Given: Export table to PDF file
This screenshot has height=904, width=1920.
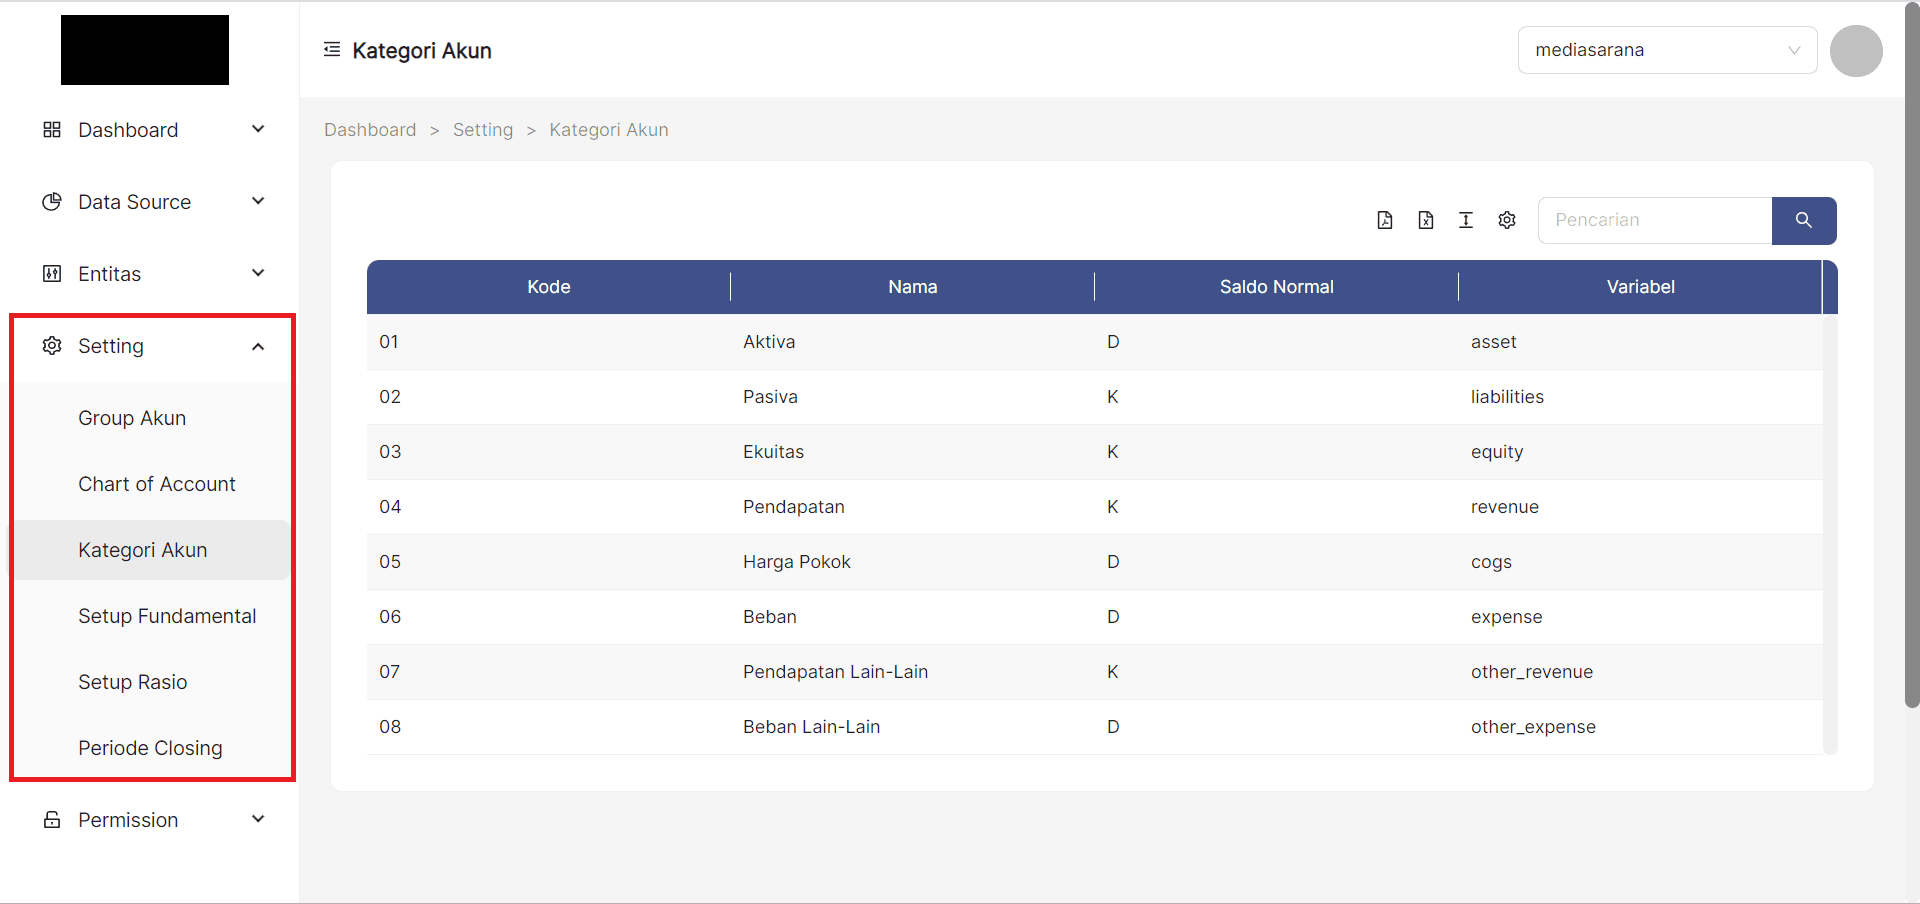Looking at the screenshot, I should pyautogui.click(x=1384, y=220).
